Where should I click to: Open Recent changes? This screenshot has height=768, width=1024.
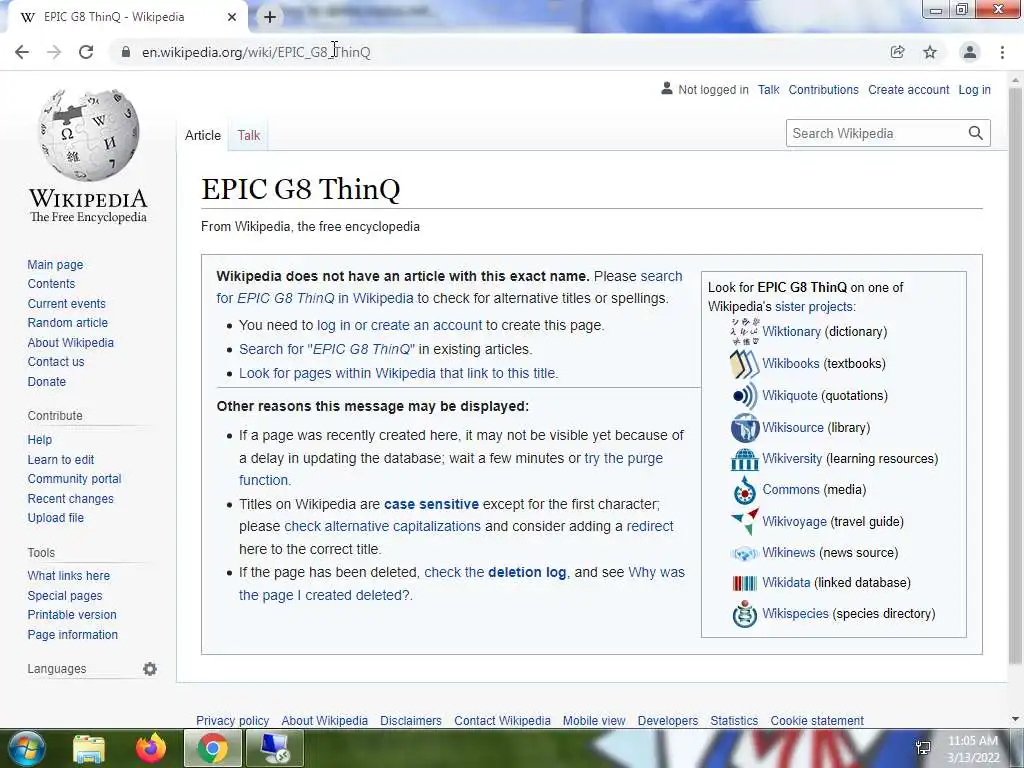click(71, 499)
